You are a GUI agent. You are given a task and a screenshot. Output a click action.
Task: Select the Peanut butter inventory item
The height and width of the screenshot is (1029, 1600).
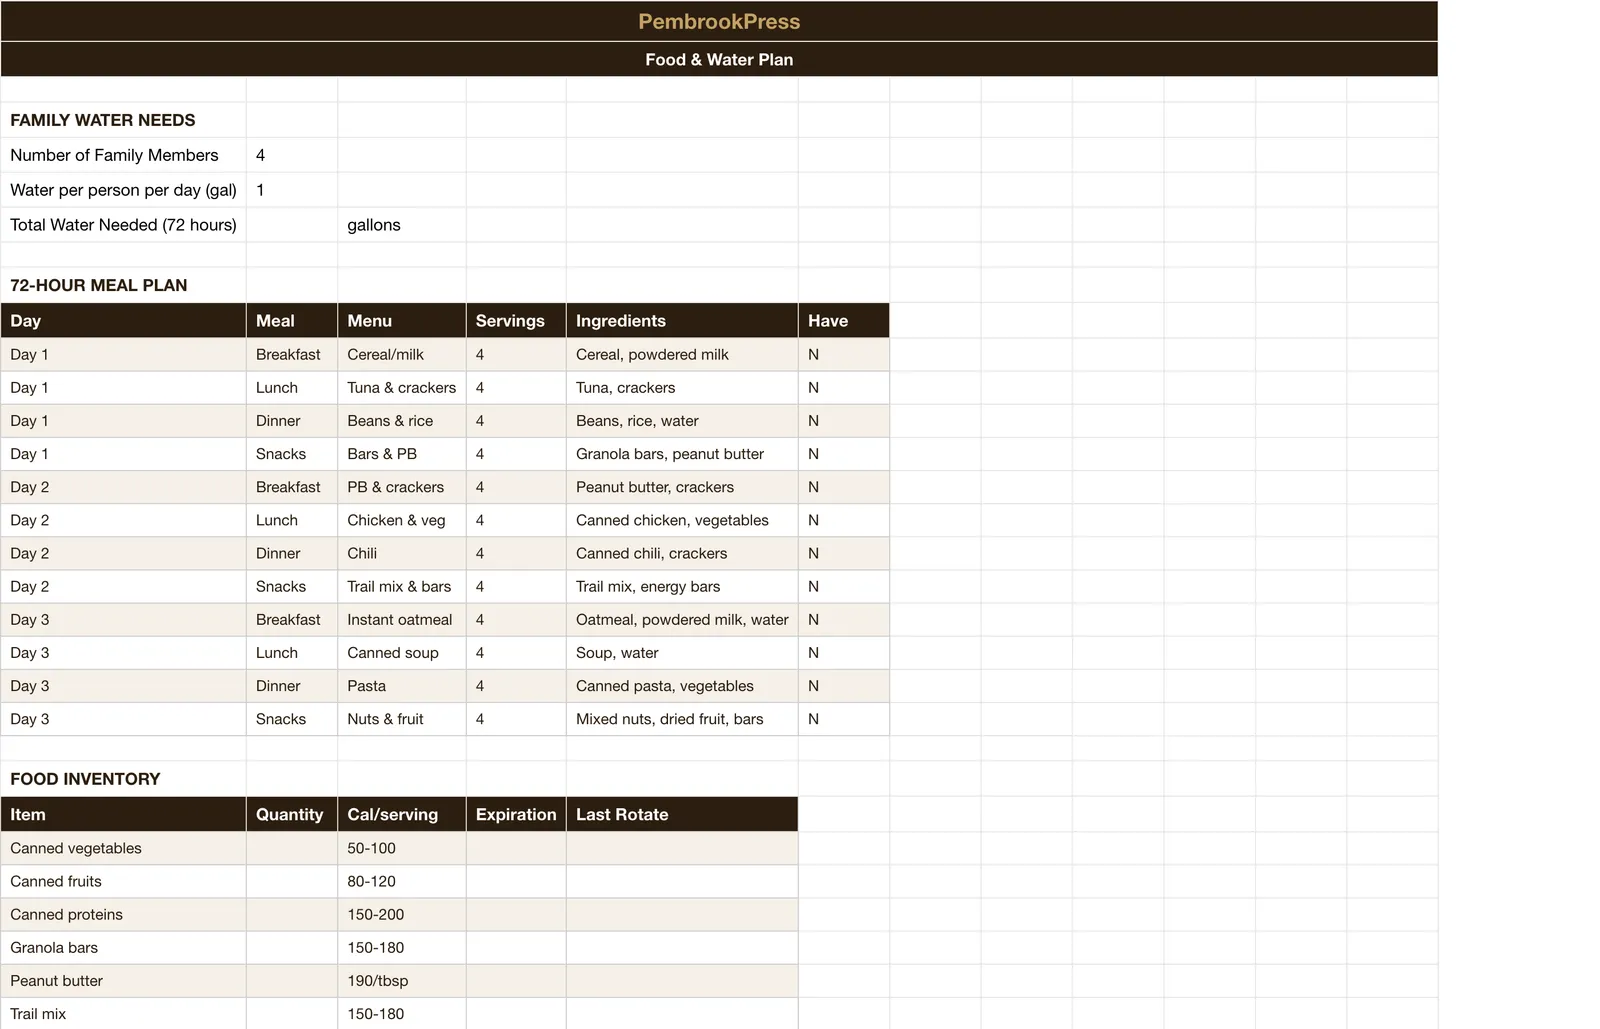[x=123, y=981]
